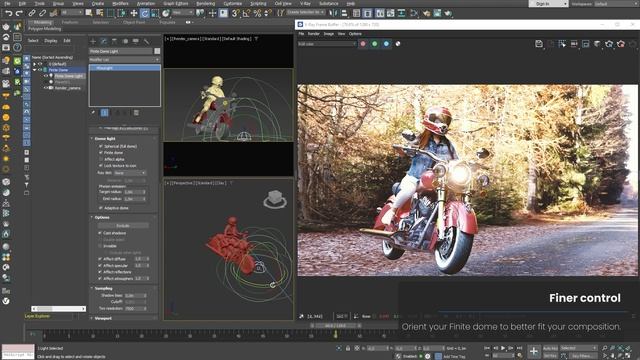The image size is (640, 360).
Task: Click the help question mark icon in left toolbar
Action: pyautogui.click(x=17, y=47)
